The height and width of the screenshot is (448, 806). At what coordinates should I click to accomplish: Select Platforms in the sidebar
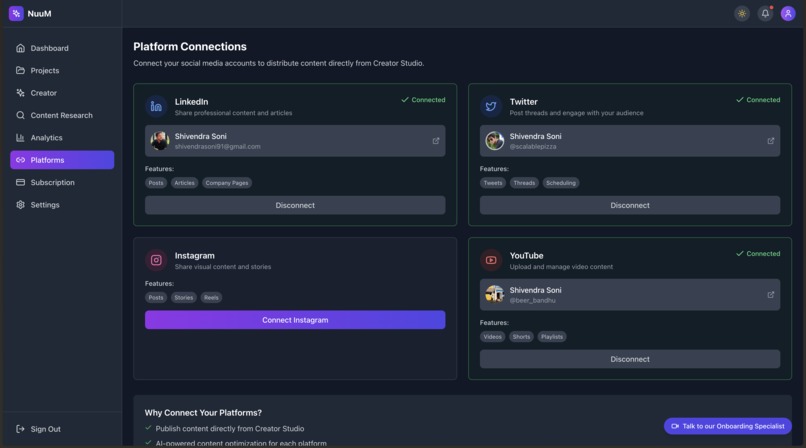(62, 160)
